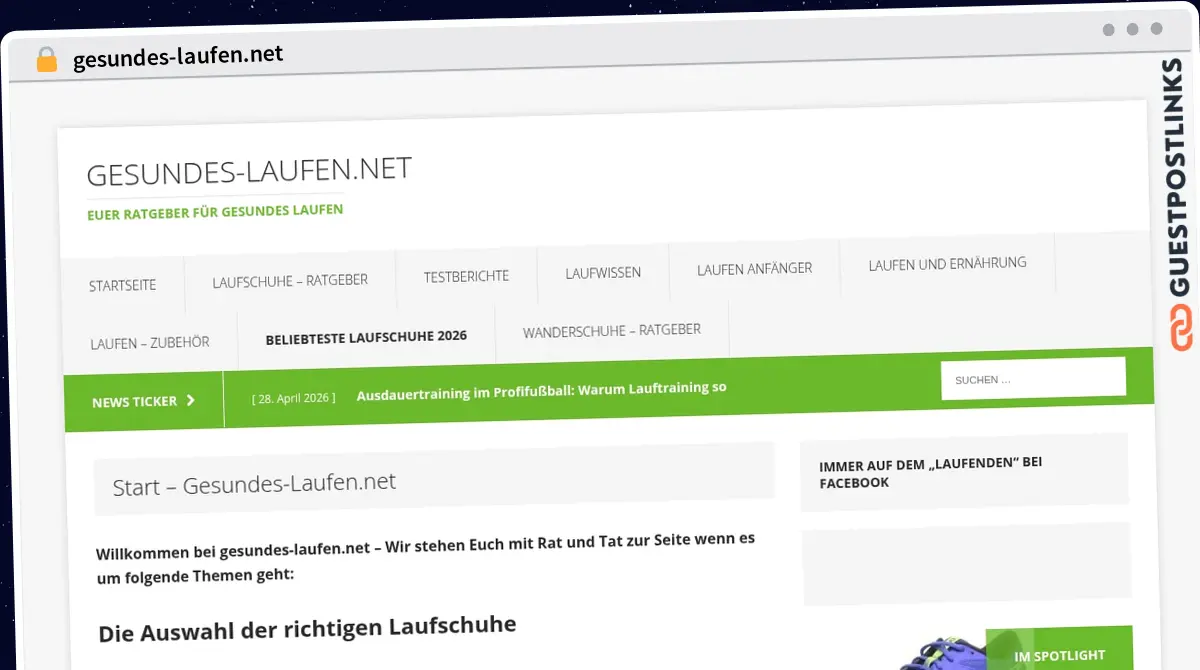Image resolution: width=1200 pixels, height=670 pixels.
Task: Click the Immer auf dem Laufenden bei Facebook heading
Action: pyautogui.click(x=930, y=473)
